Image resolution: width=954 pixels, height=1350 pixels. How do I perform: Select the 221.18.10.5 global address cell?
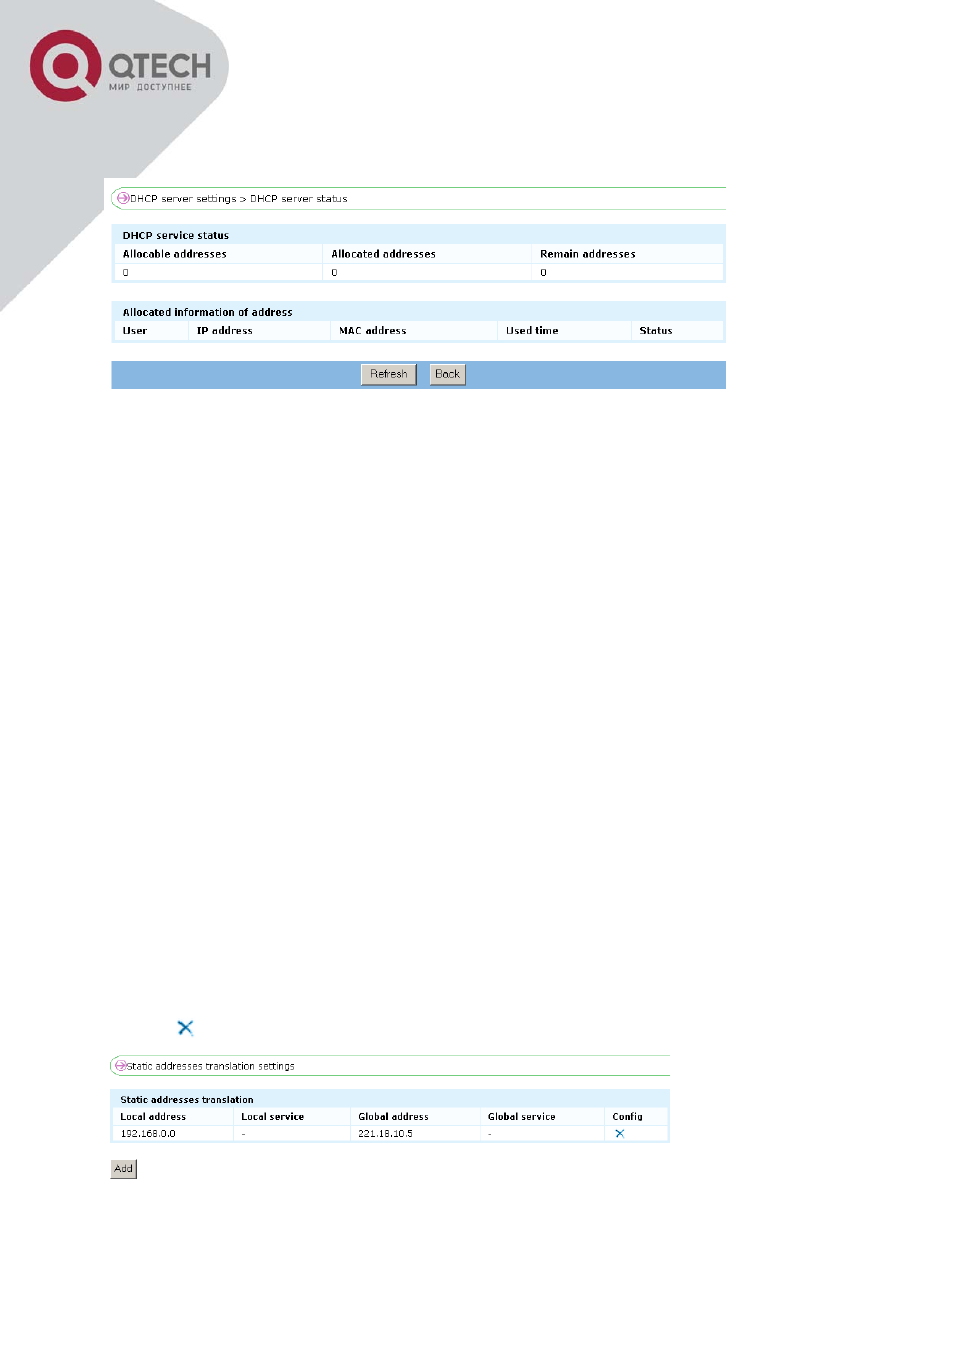[386, 1134]
